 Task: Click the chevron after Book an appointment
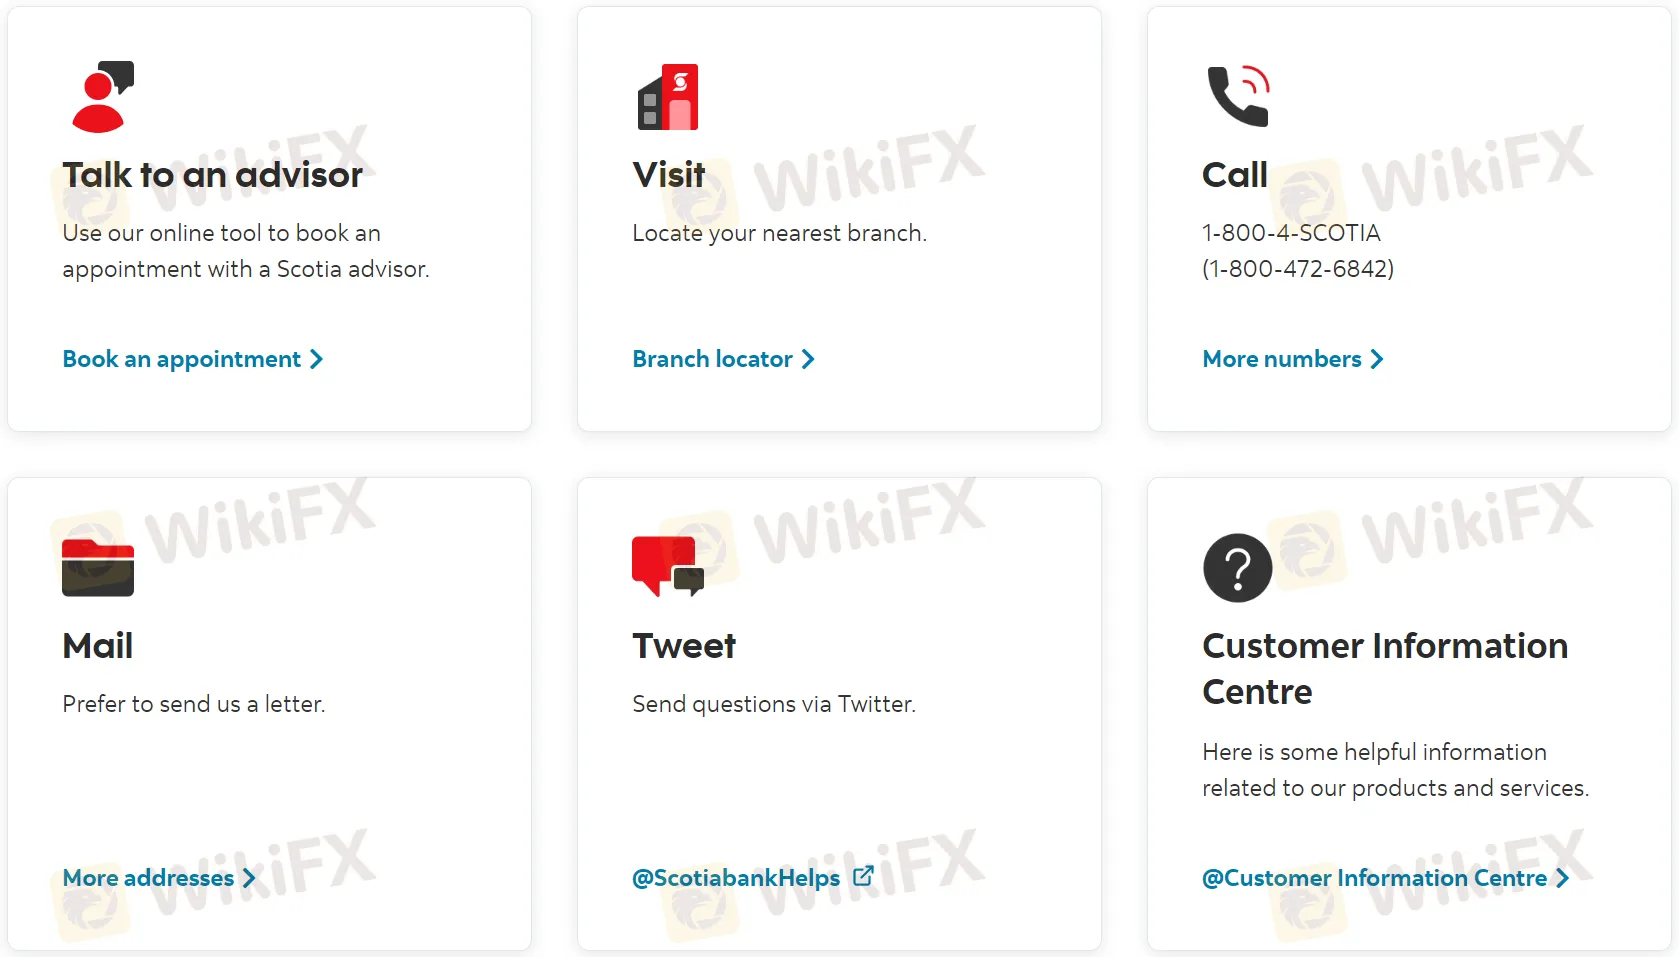point(317,359)
